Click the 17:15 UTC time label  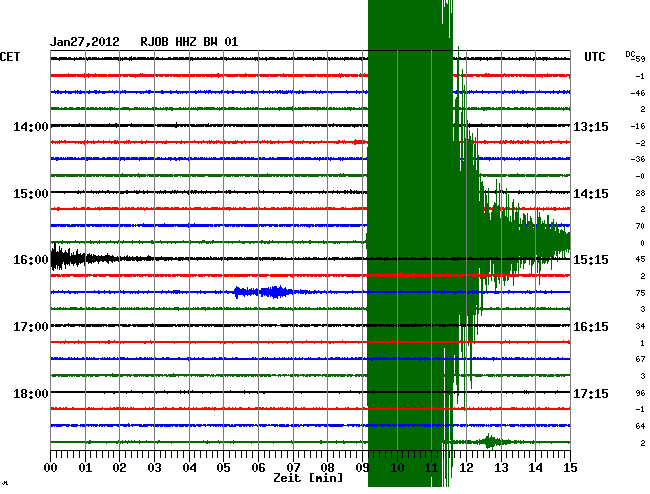(591, 393)
